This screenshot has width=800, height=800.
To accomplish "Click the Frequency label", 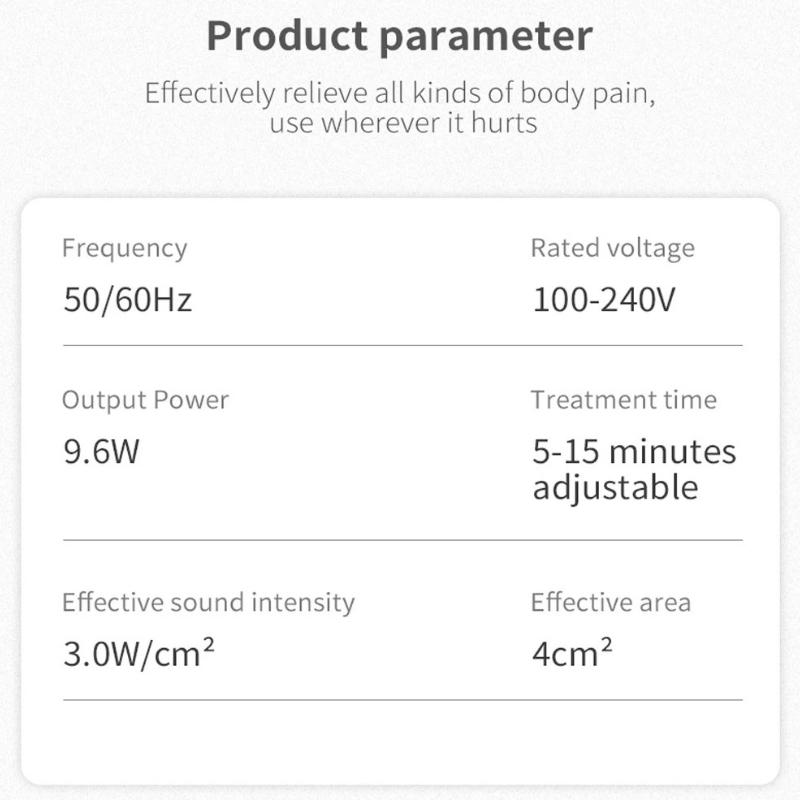I will 124,248.
